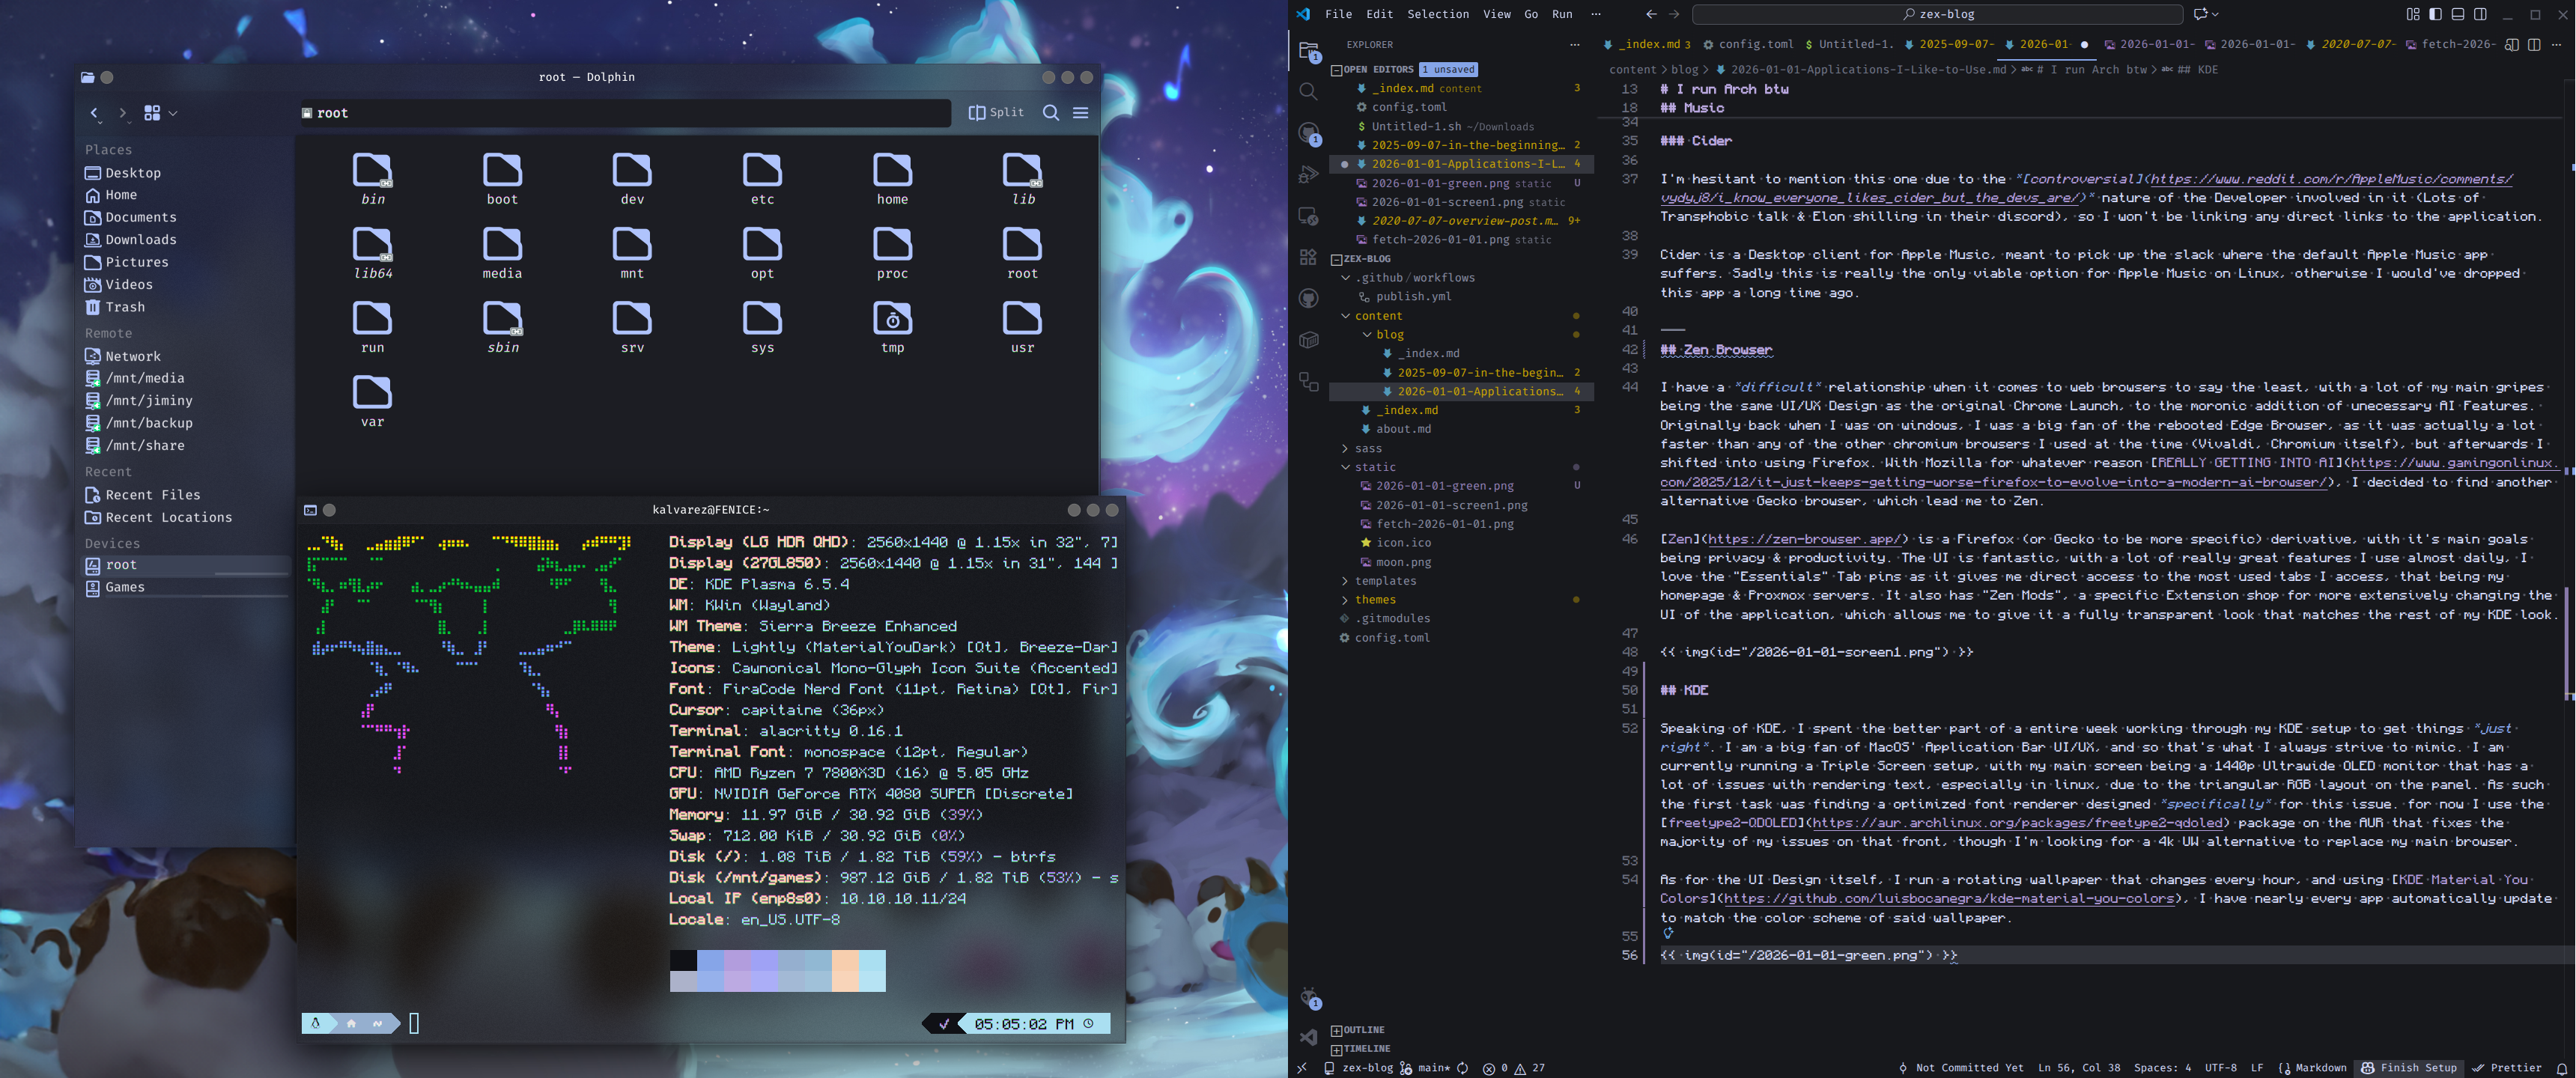Expand the templates folder
The width and height of the screenshot is (2576, 1078).
[1385, 581]
